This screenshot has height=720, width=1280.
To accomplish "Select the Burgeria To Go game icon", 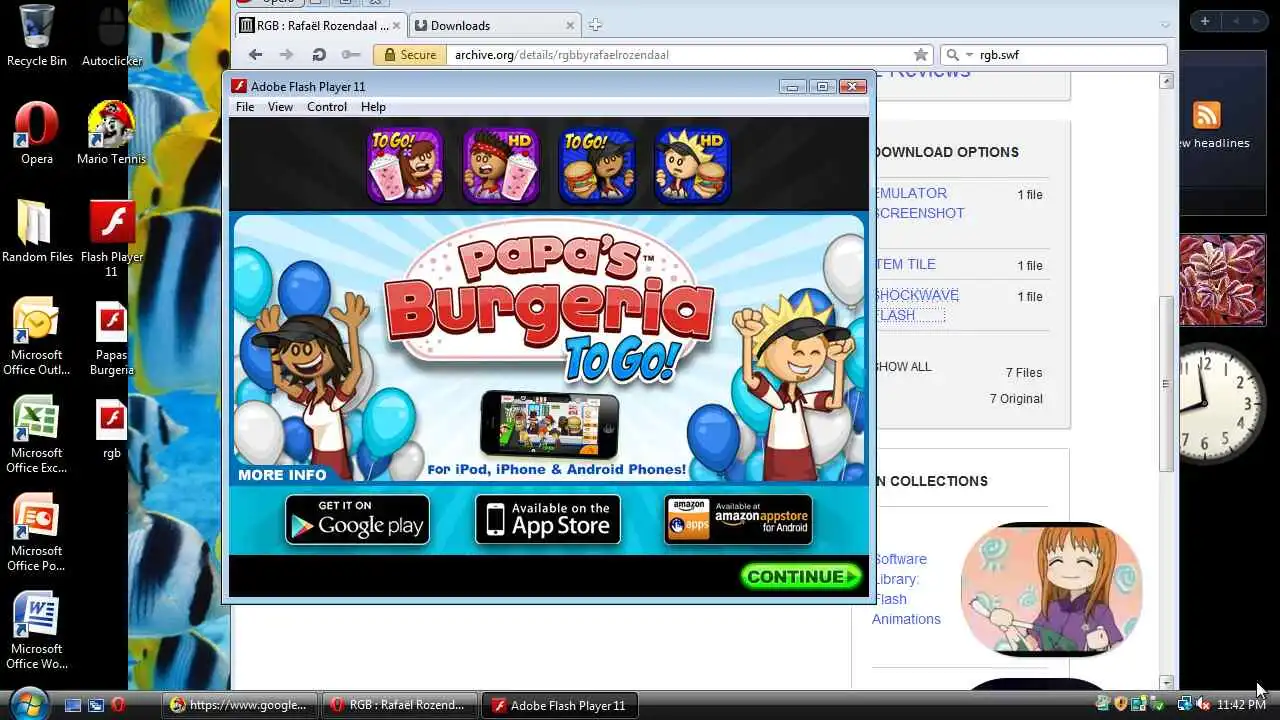I will click(x=596, y=165).
